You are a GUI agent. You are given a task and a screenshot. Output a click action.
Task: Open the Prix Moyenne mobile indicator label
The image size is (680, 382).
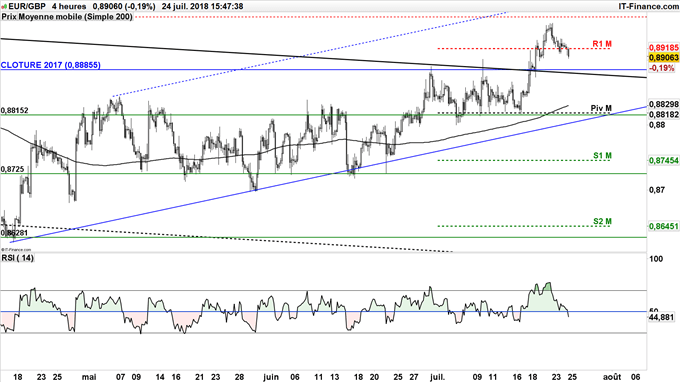(67, 16)
